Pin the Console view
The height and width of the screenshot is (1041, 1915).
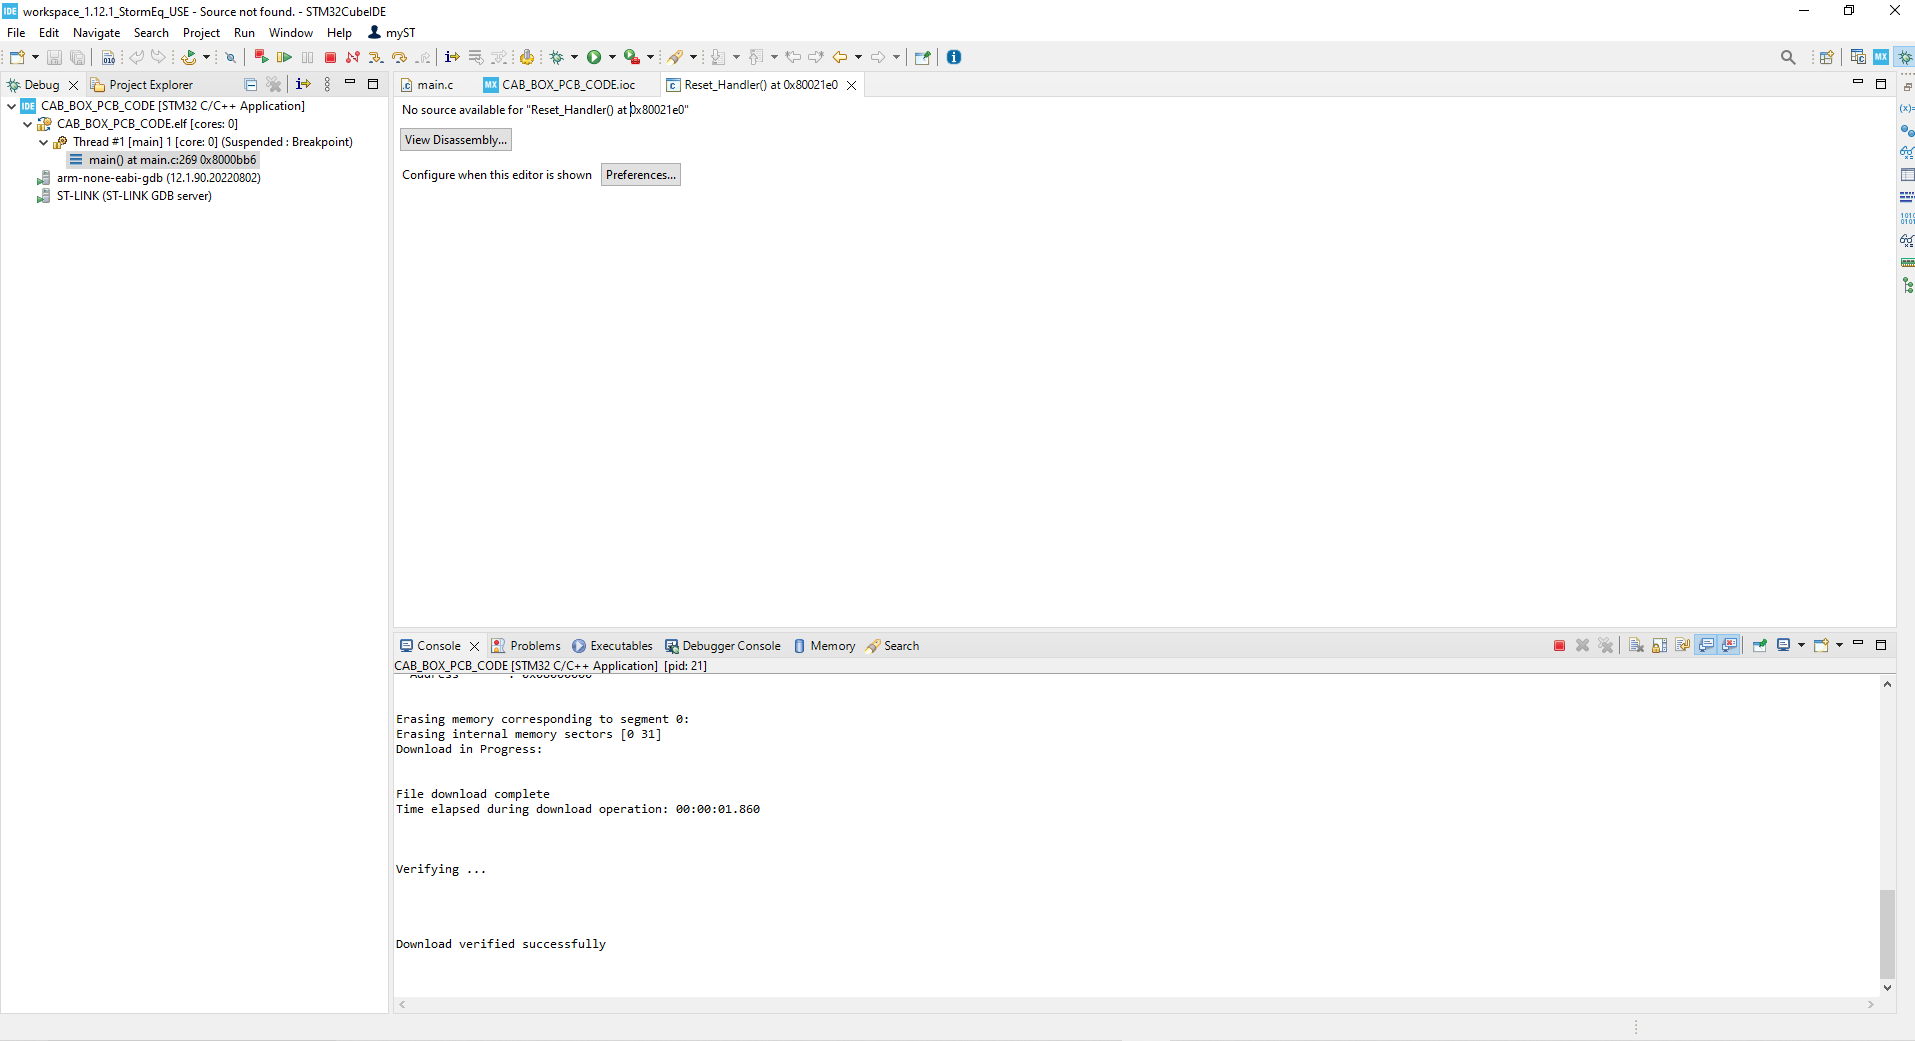pyautogui.click(x=1760, y=646)
